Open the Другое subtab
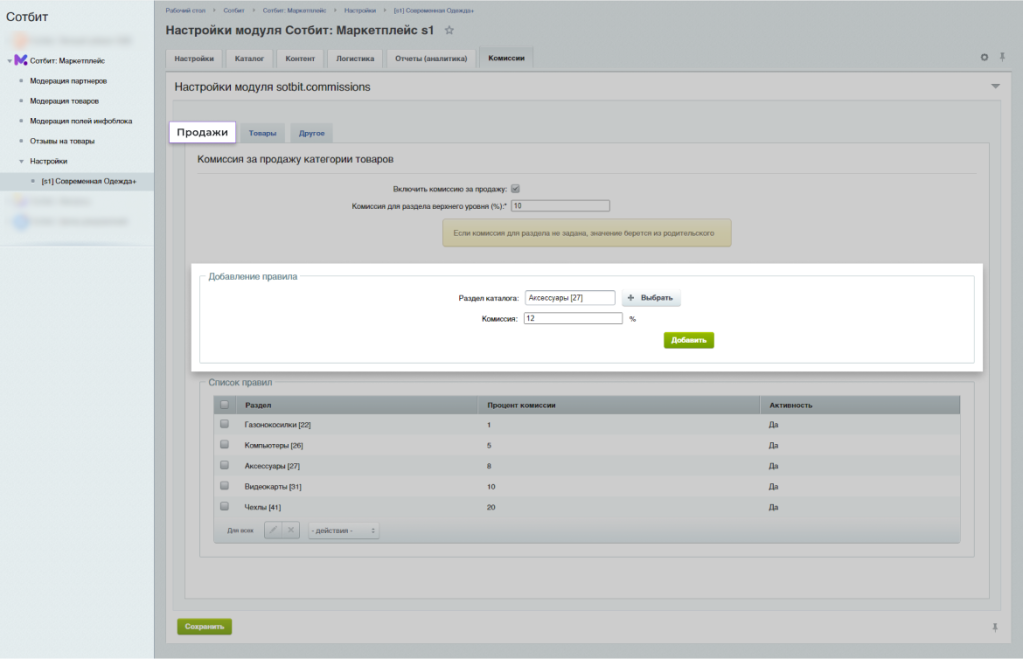This screenshot has width=1023, height=659. pyautogui.click(x=312, y=133)
